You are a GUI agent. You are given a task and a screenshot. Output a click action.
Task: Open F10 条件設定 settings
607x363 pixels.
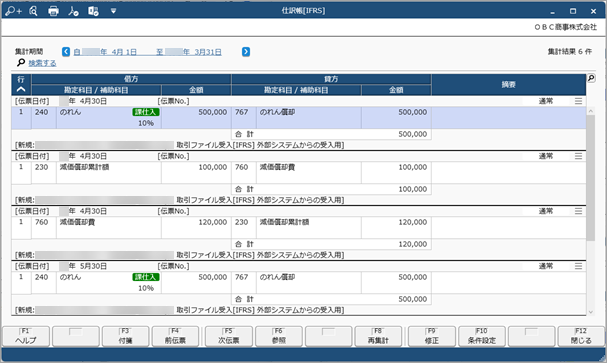point(482,336)
